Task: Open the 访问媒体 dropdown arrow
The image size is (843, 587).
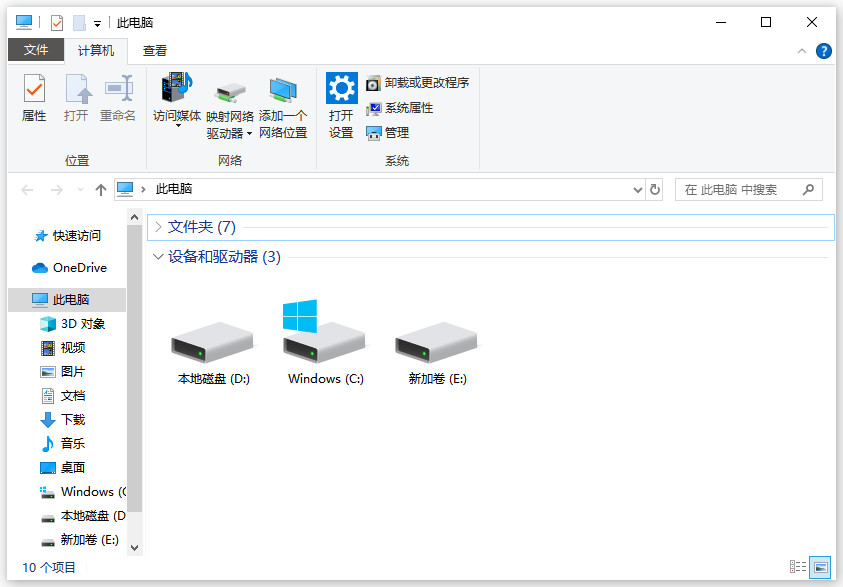Action: pyautogui.click(x=178, y=126)
